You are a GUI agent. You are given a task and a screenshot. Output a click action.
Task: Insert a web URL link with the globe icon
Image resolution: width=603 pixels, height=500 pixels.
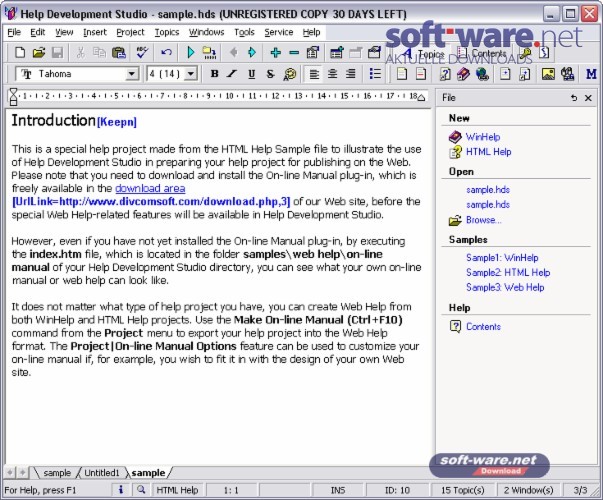tap(482, 73)
